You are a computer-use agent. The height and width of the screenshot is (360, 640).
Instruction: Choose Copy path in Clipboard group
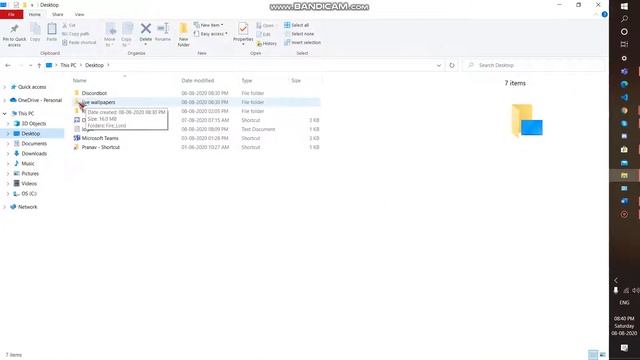pos(76,34)
